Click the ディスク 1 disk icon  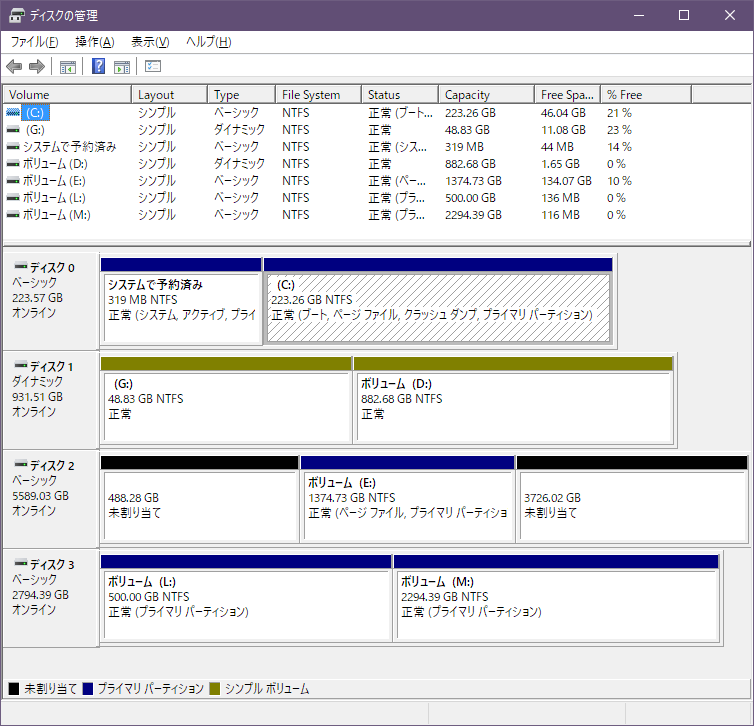click(x=21, y=365)
